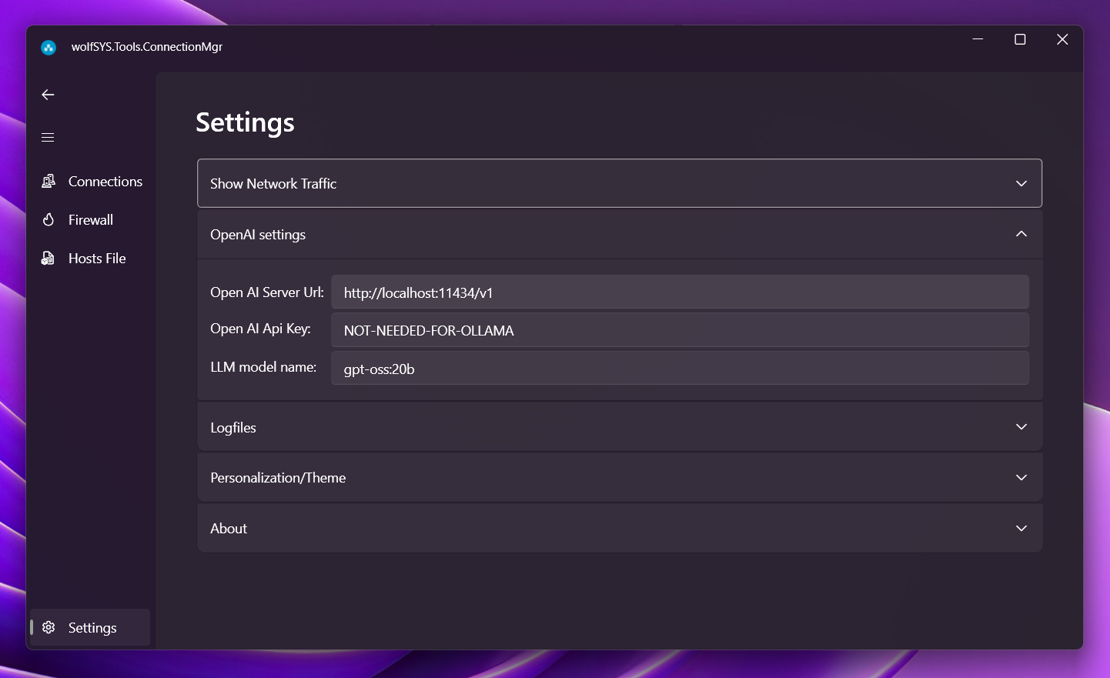Focus the LLM model name field
This screenshot has width=1110, height=678.
tap(680, 368)
